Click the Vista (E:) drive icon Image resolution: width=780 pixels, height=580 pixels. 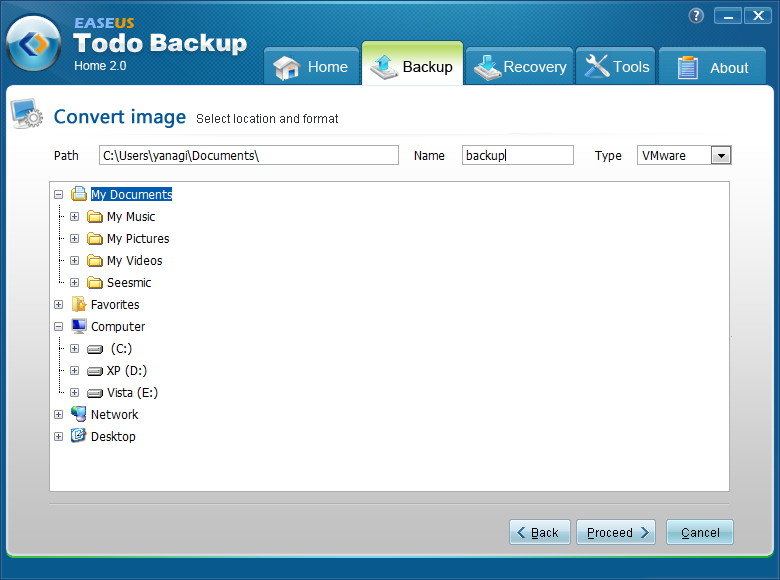pyautogui.click(x=95, y=393)
